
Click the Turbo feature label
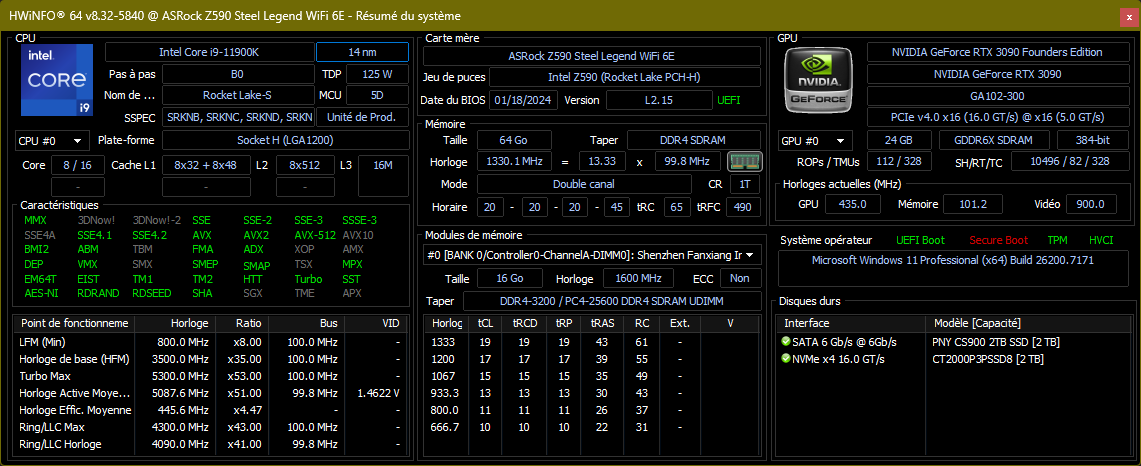[308, 279]
